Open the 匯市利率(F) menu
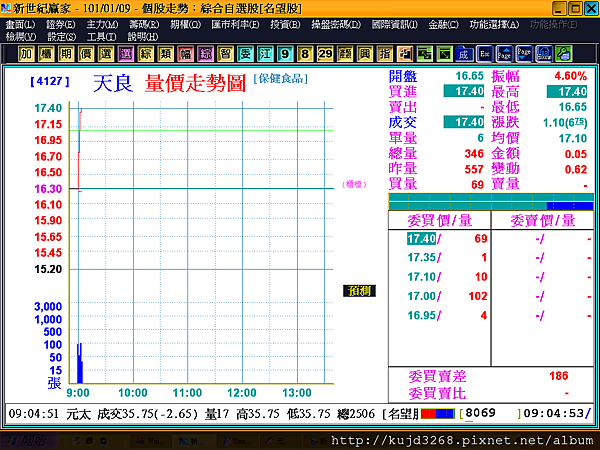 [x=235, y=25]
